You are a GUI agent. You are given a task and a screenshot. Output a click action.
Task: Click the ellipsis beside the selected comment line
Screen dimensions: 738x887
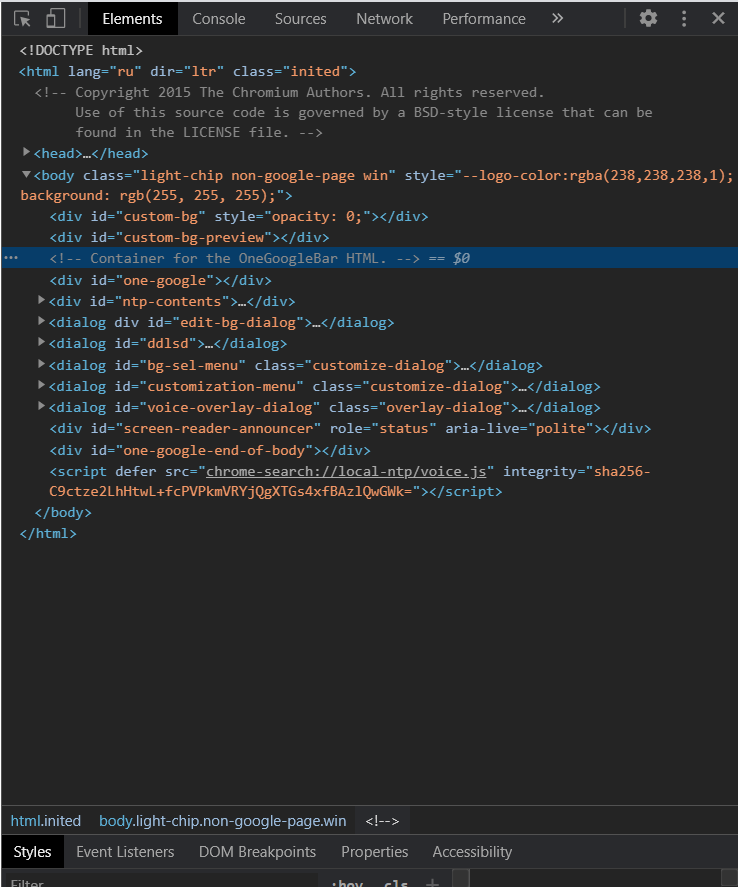pyautogui.click(x=11, y=258)
